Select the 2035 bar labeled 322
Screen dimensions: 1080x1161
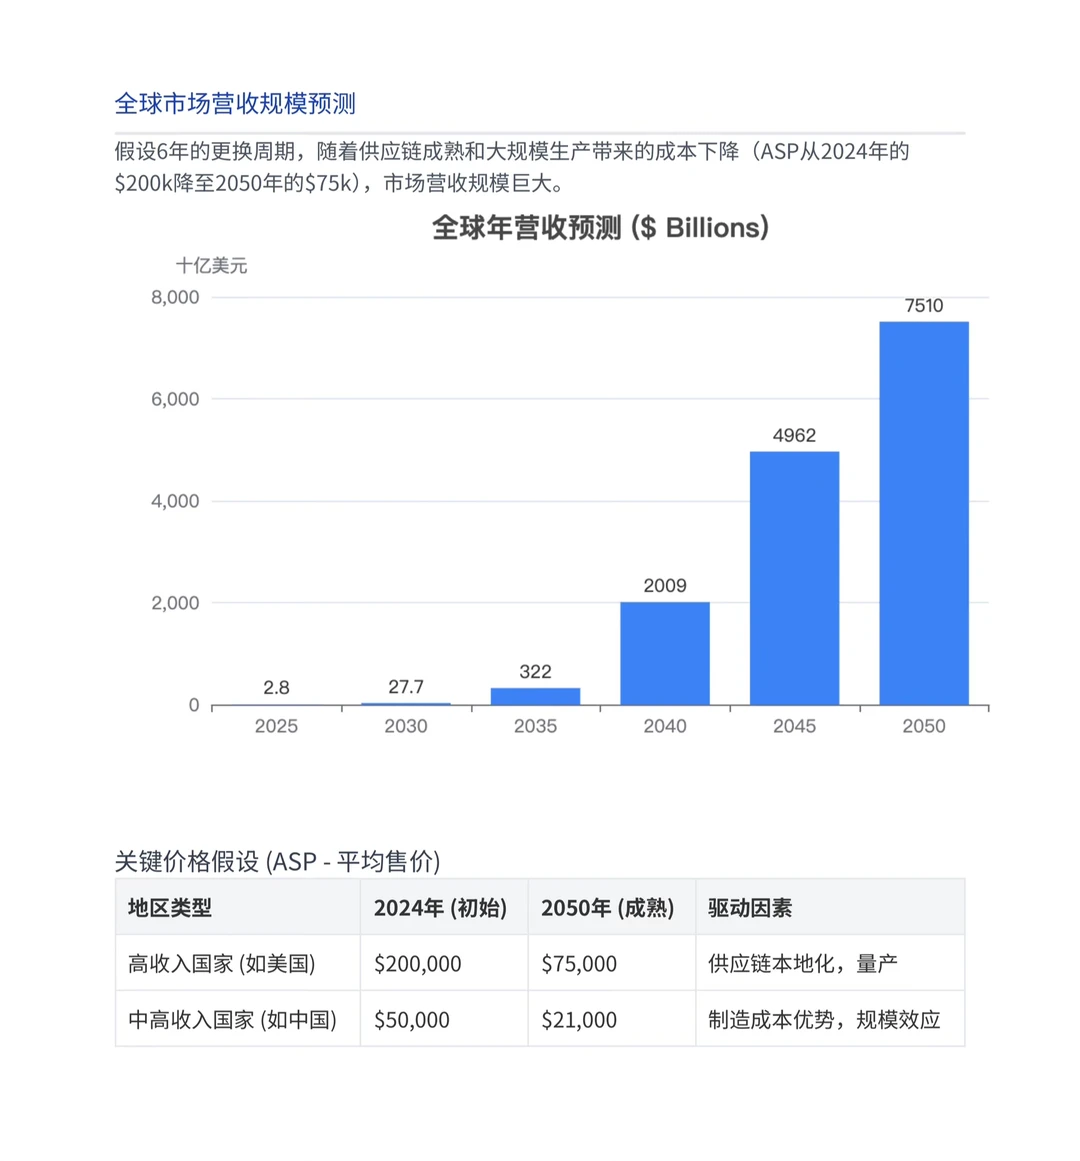pos(535,693)
